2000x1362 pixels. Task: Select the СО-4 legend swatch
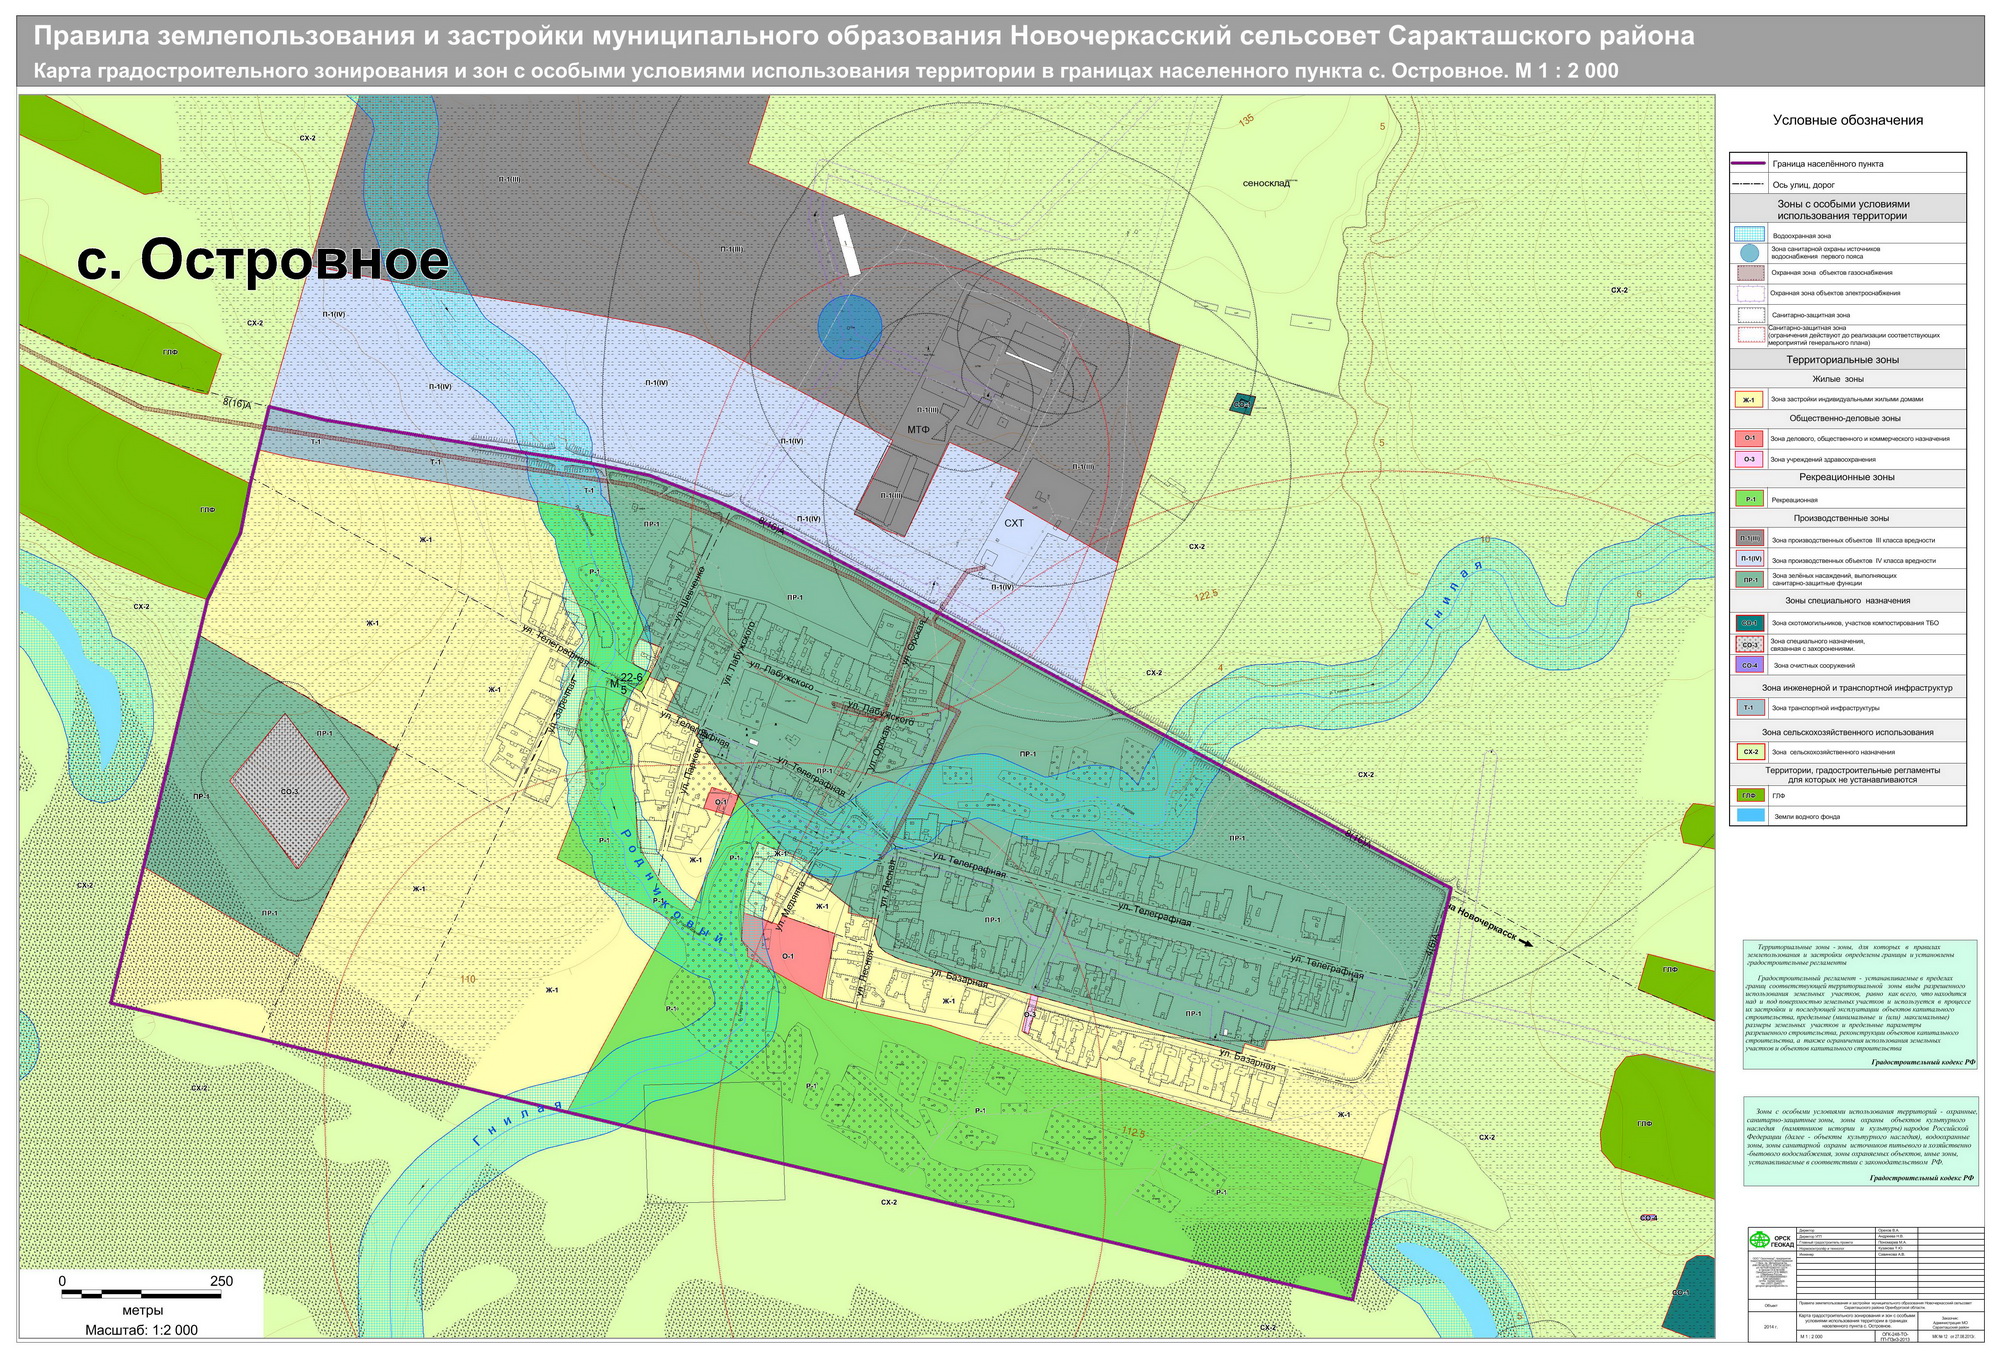(x=1750, y=664)
